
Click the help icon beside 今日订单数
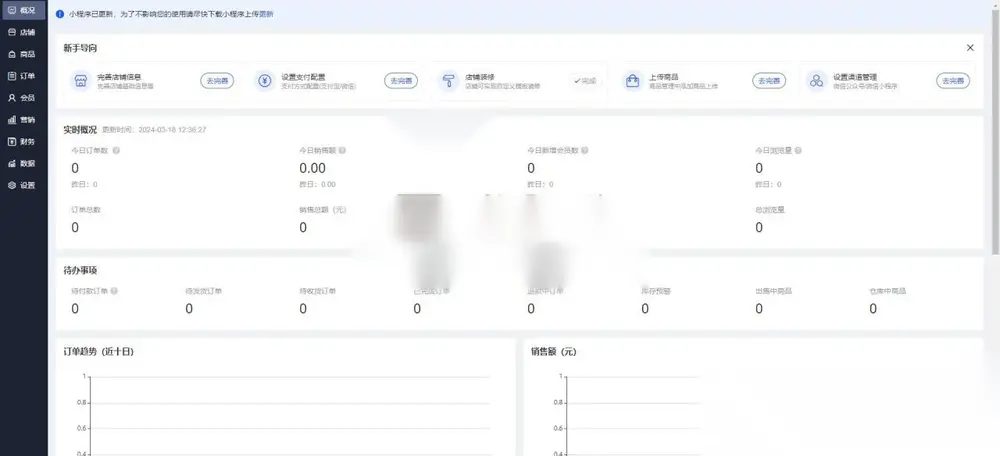pos(116,151)
